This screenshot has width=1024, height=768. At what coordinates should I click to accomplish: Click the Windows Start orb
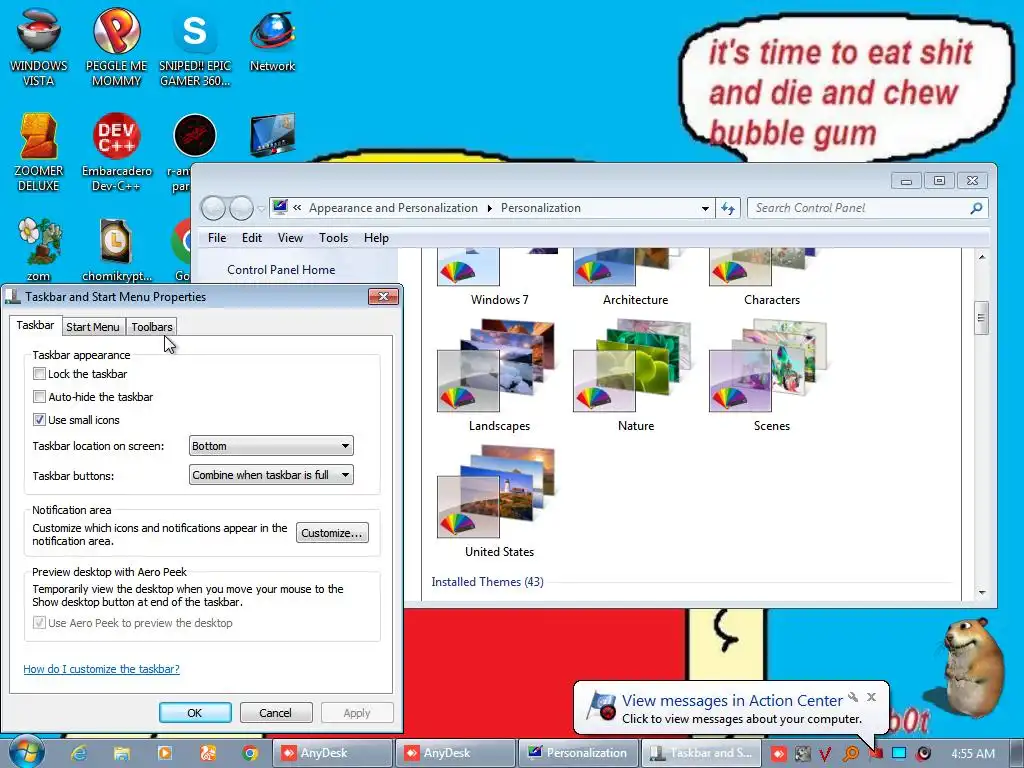27,752
